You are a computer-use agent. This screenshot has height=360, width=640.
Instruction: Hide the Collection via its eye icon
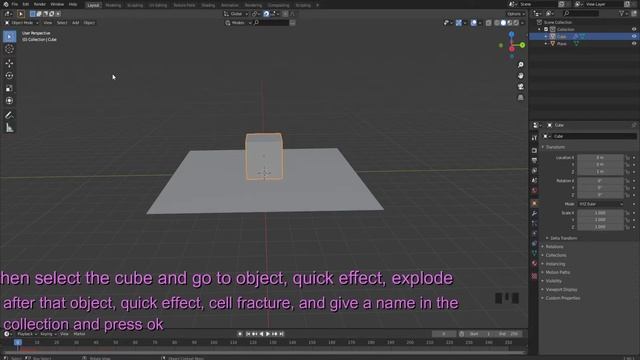pos(634,29)
